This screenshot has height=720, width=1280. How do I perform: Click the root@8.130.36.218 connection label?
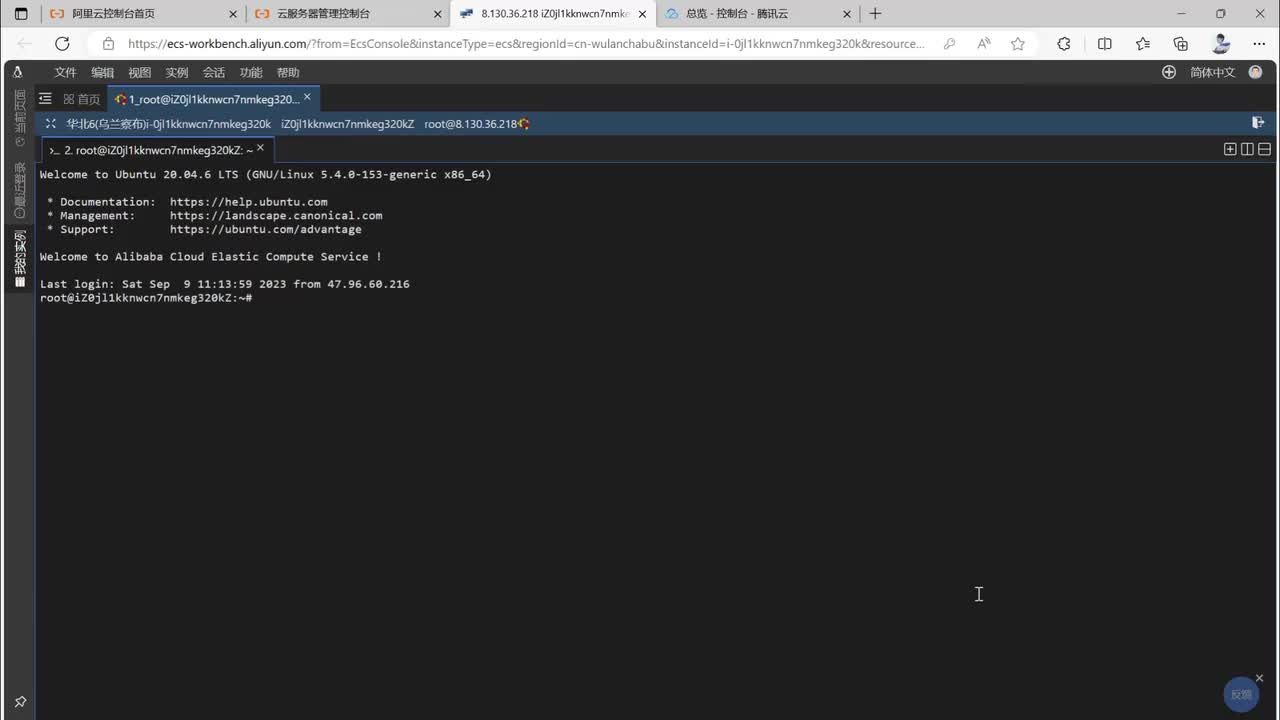click(471, 124)
